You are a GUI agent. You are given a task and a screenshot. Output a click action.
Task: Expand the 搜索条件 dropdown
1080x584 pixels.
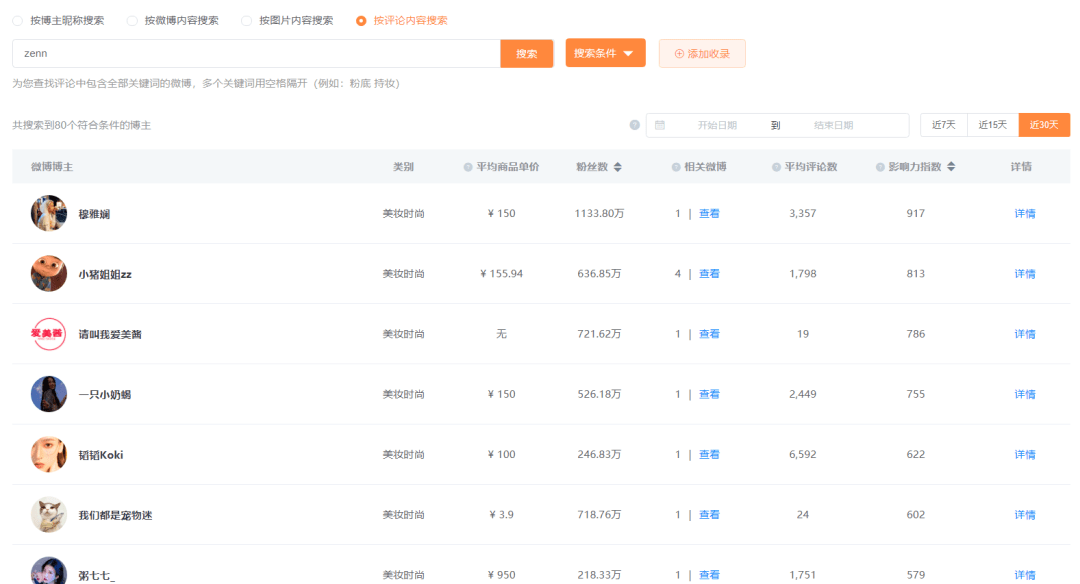(x=605, y=53)
